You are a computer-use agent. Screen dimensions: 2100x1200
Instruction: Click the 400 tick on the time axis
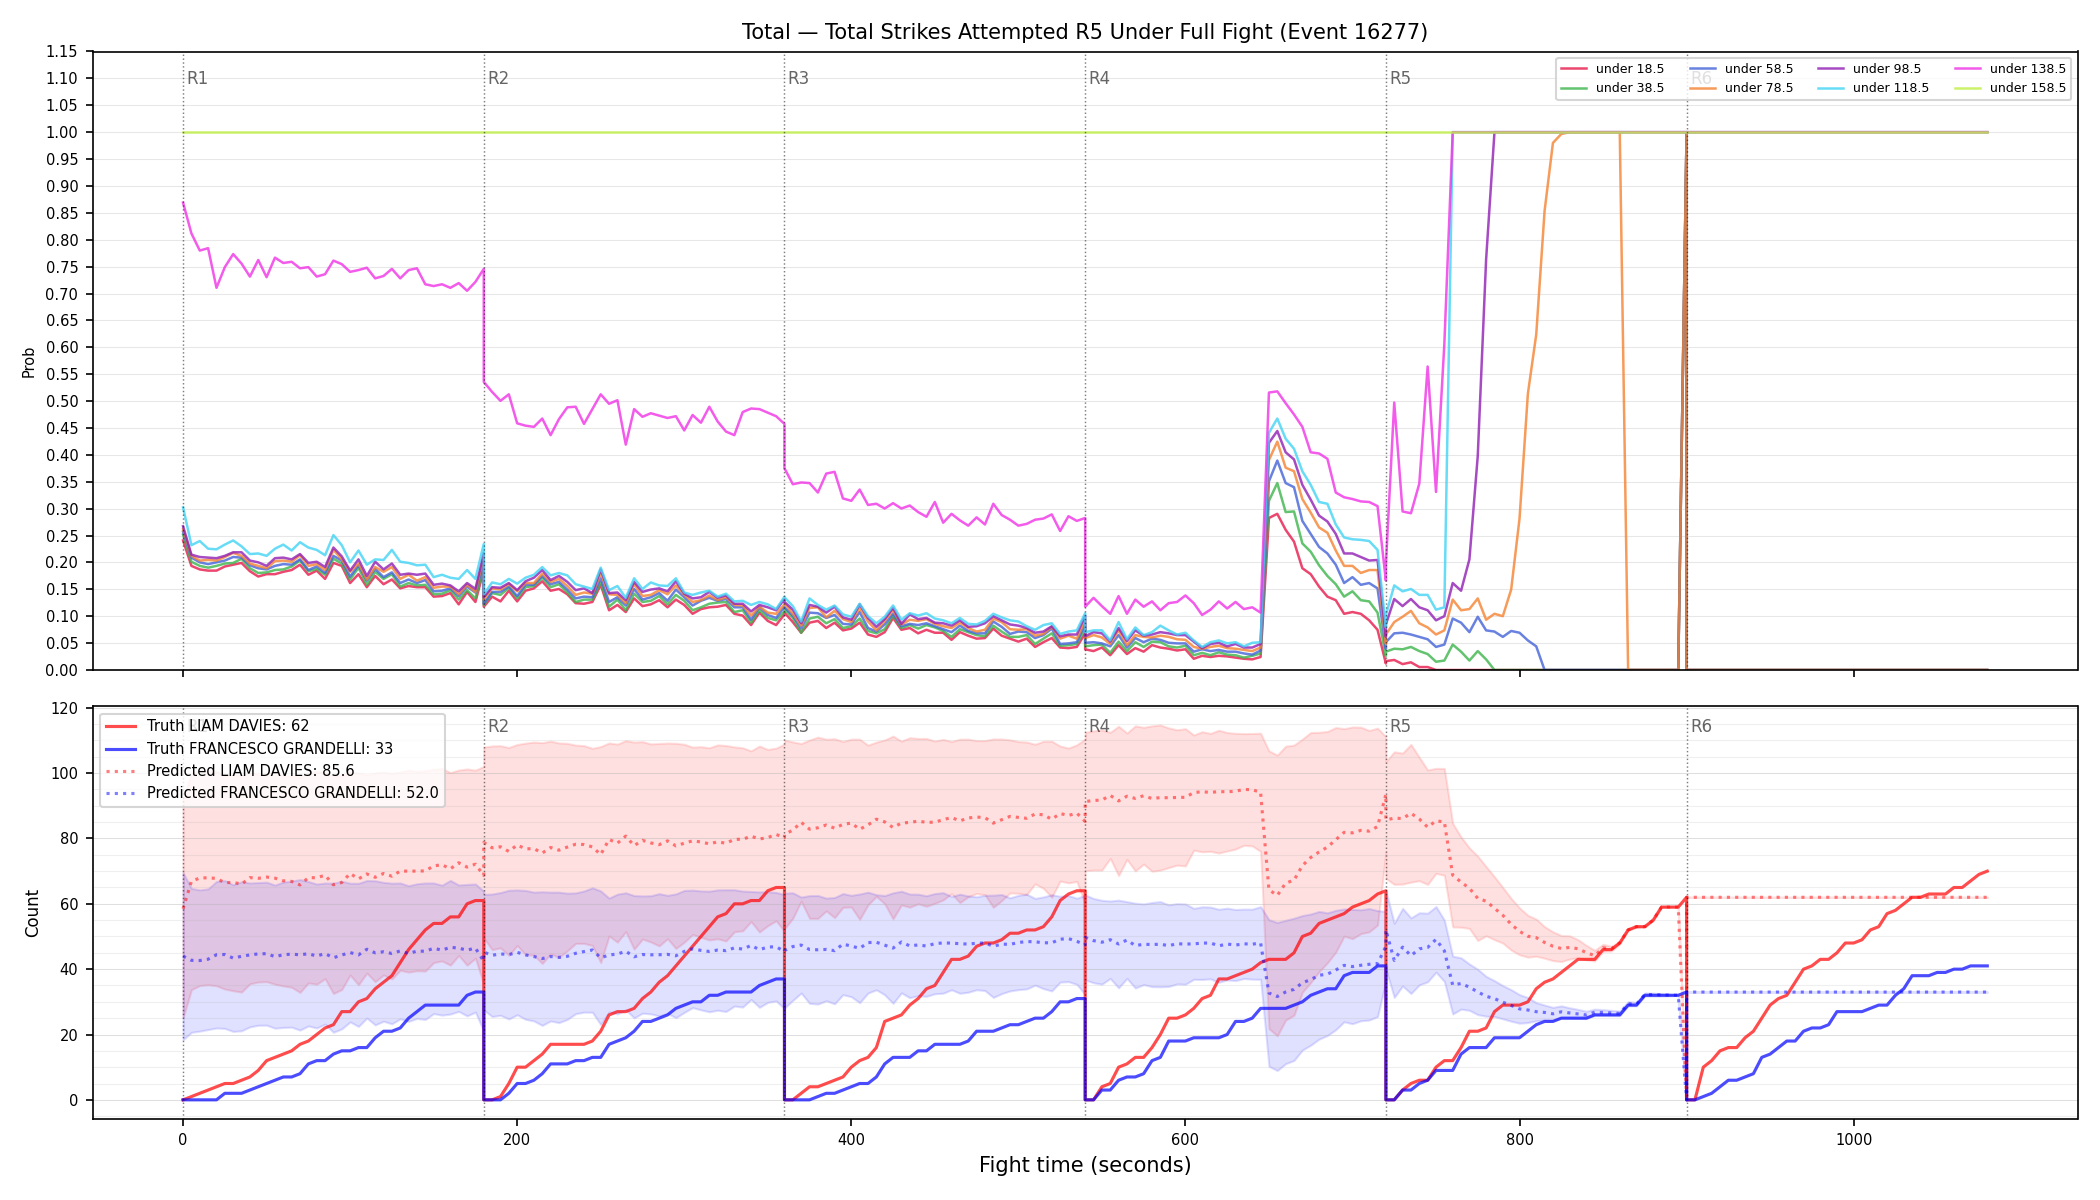click(x=851, y=1139)
